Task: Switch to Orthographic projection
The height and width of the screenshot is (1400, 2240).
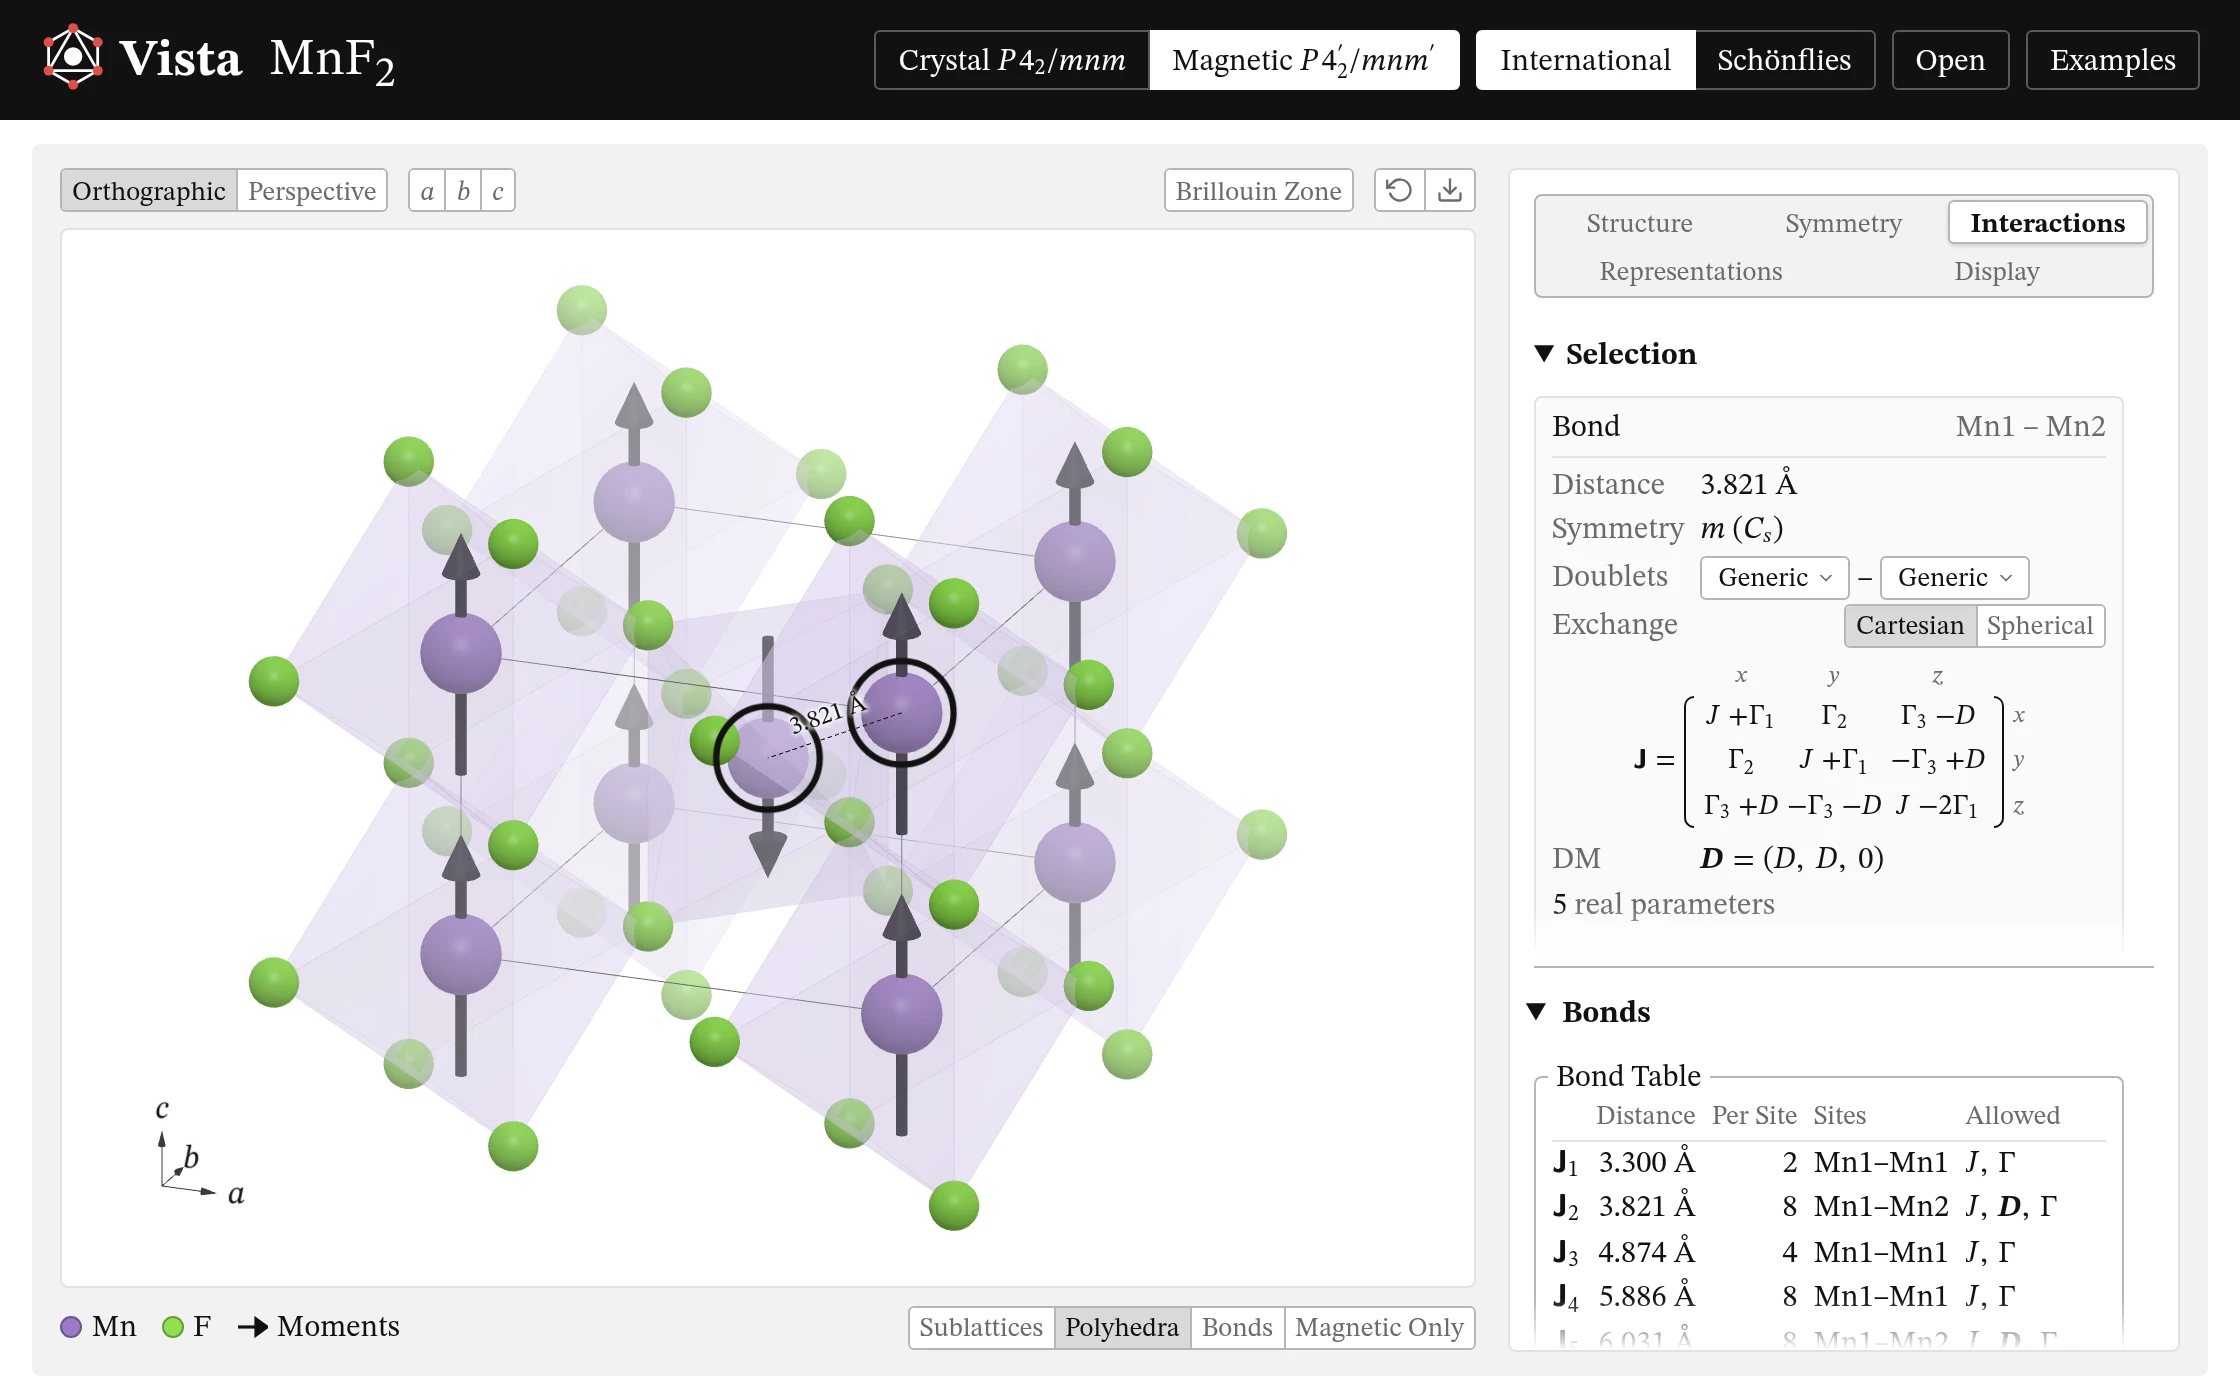Action: (149, 190)
